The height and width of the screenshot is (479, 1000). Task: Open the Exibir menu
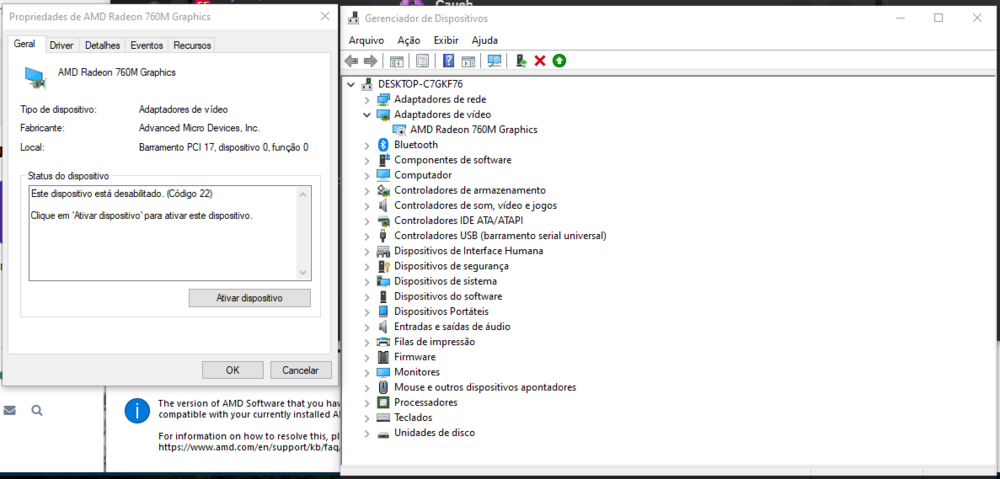(x=446, y=40)
